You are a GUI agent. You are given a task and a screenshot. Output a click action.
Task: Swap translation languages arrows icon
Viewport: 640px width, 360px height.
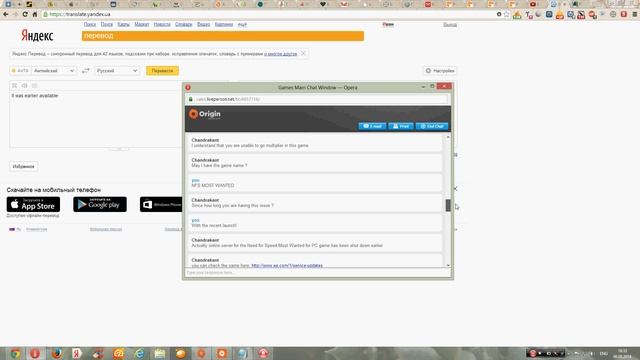click(85, 71)
